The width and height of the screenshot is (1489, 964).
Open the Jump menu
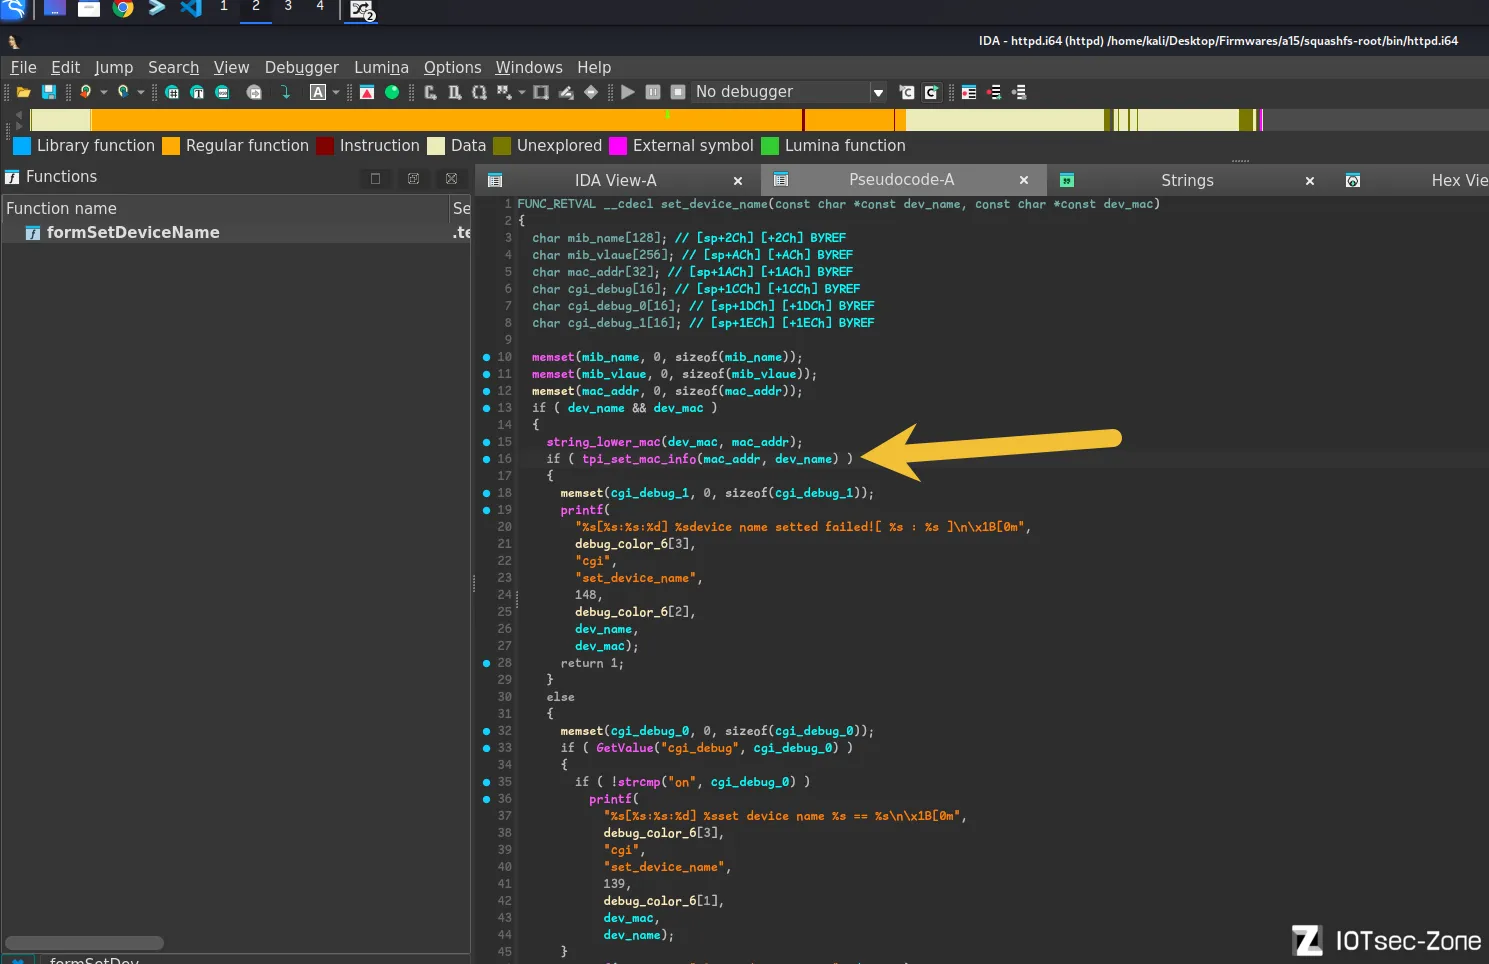coord(114,67)
